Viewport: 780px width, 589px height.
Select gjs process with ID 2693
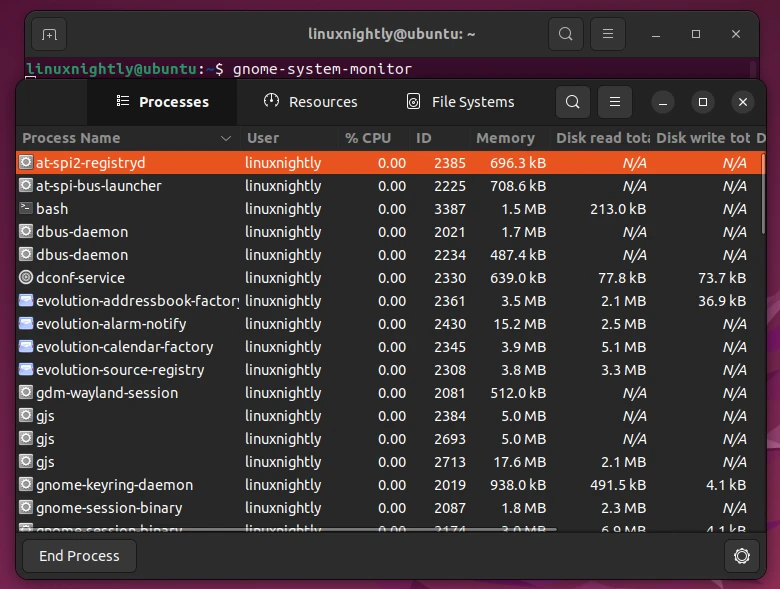[x=390, y=439]
